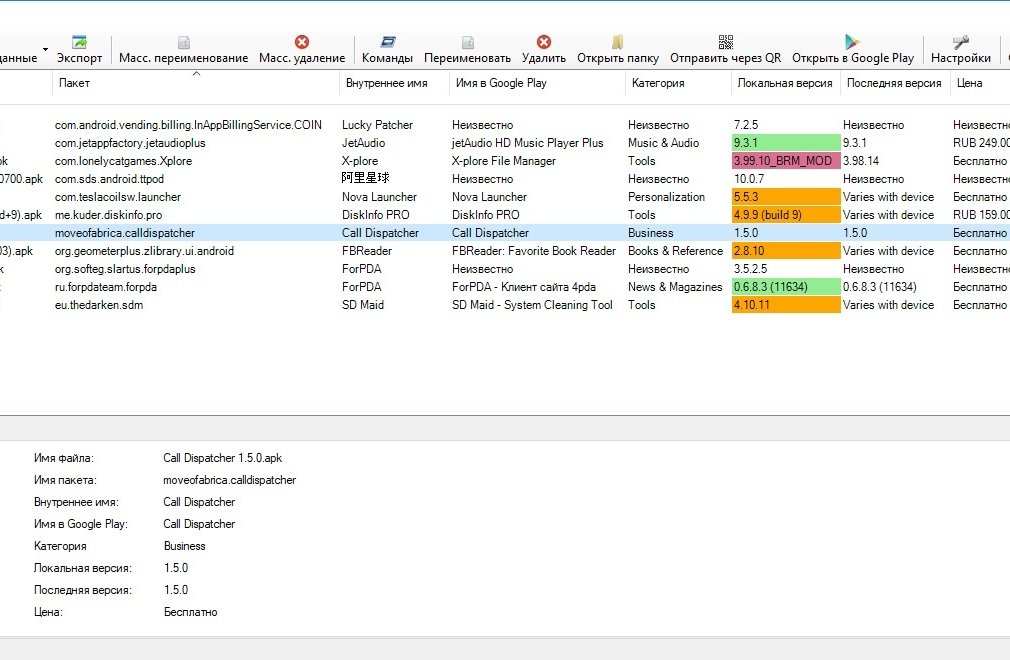The image size is (1010, 660).
Task: Select the 7.2.5 local version cell
Action: pos(746,125)
